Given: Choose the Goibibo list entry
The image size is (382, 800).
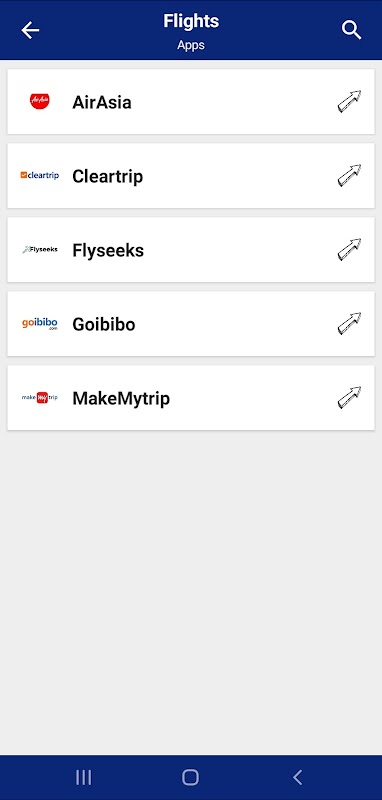Looking at the screenshot, I should coord(191,323).
